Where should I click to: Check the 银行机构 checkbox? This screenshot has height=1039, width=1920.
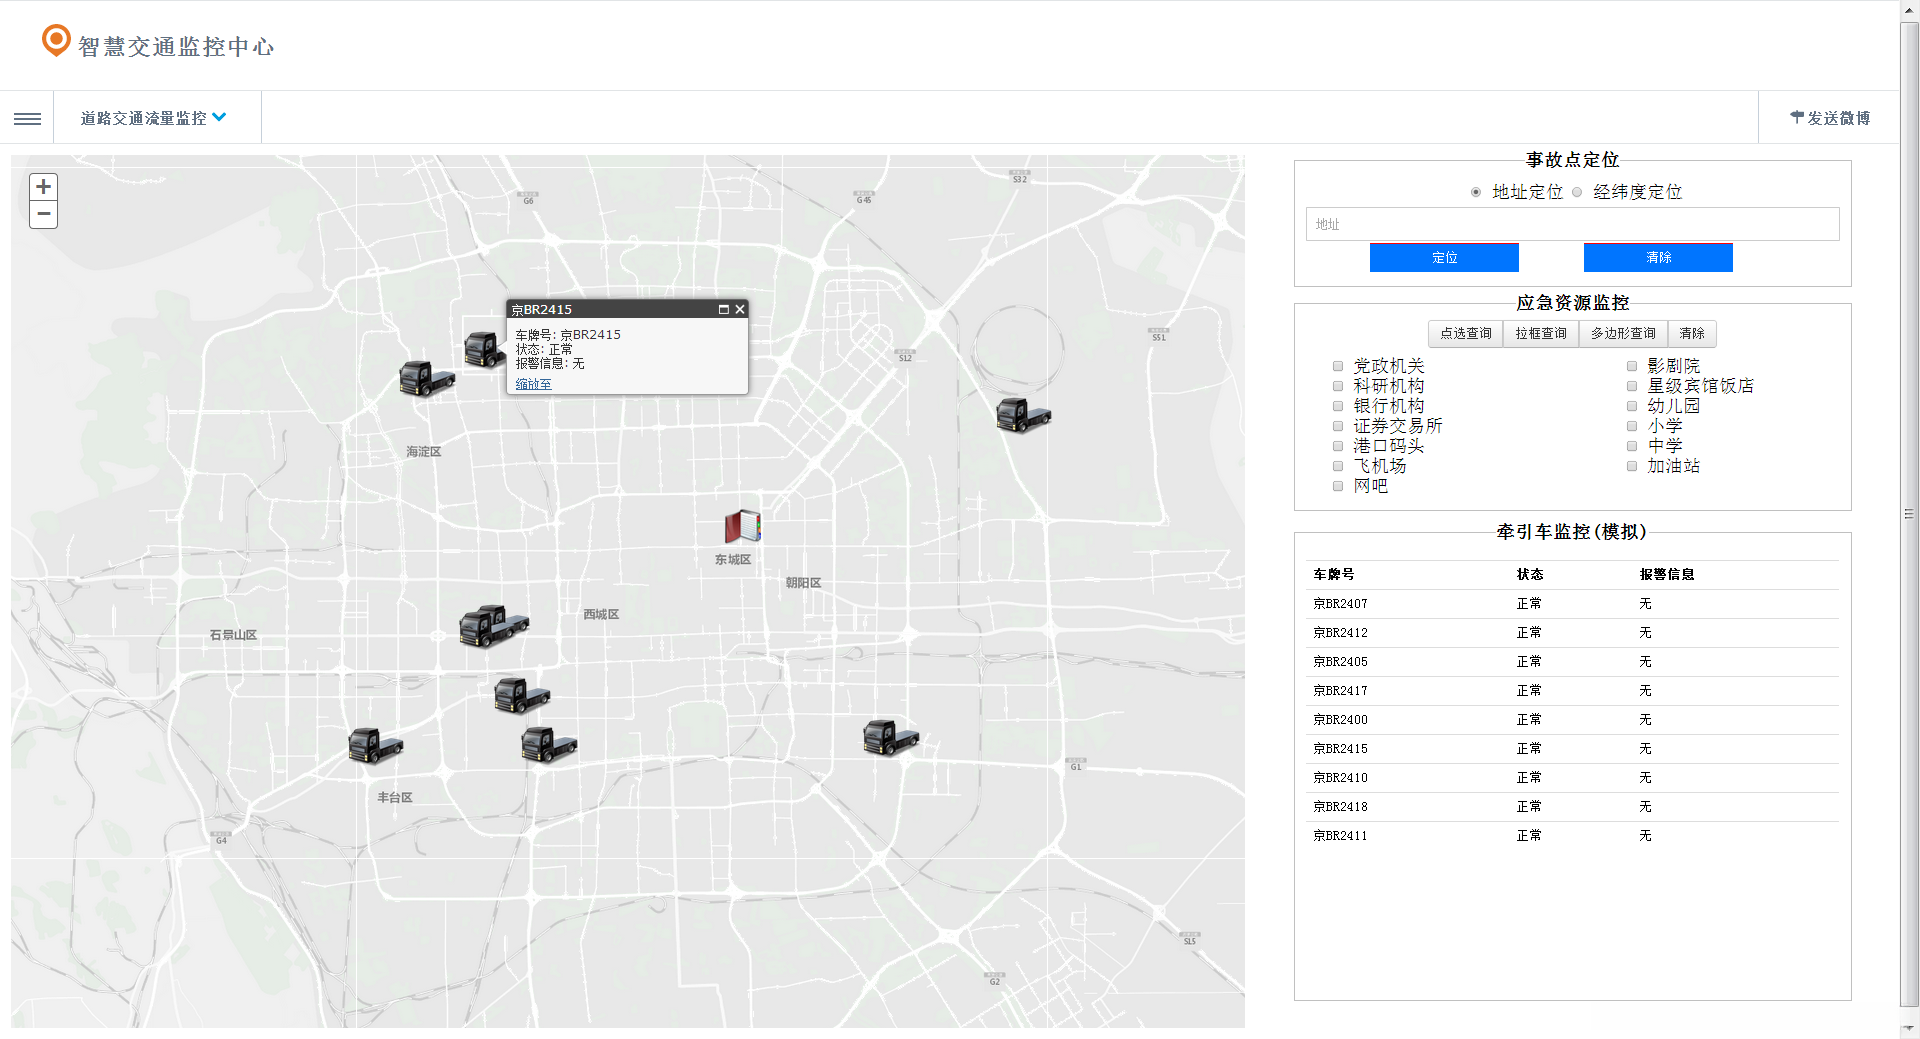click(x=1338, y=406)
